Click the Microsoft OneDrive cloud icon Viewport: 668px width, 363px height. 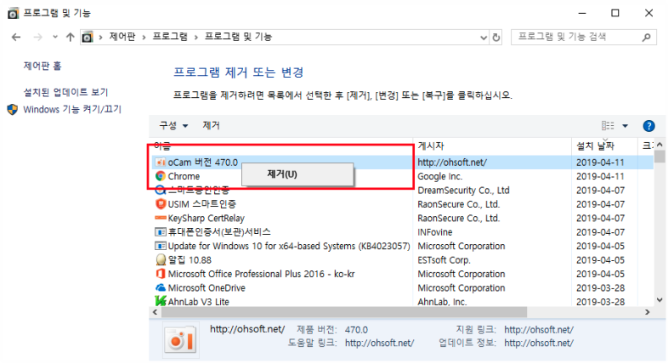160,288
